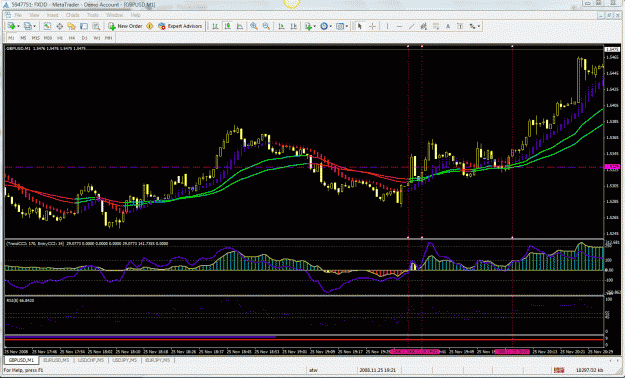Switch to Candlesticks chart display
Image resolution: width=625 pixels, height=378 pixels.
point(228,26)
